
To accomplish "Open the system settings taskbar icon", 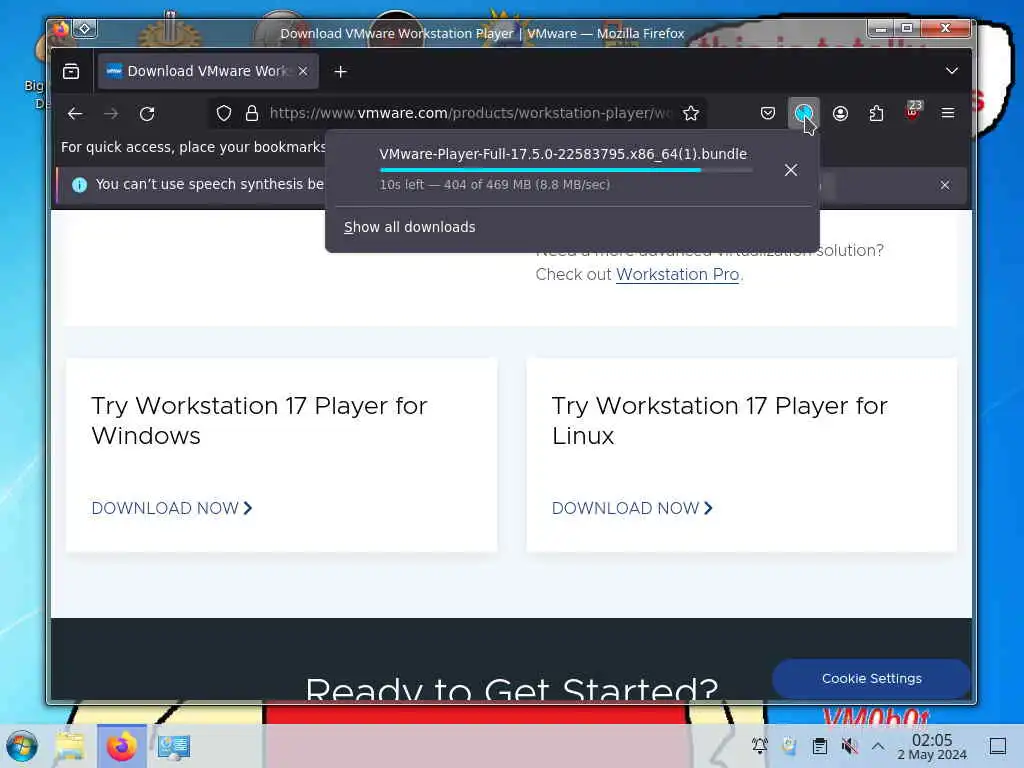I will 173,746.
